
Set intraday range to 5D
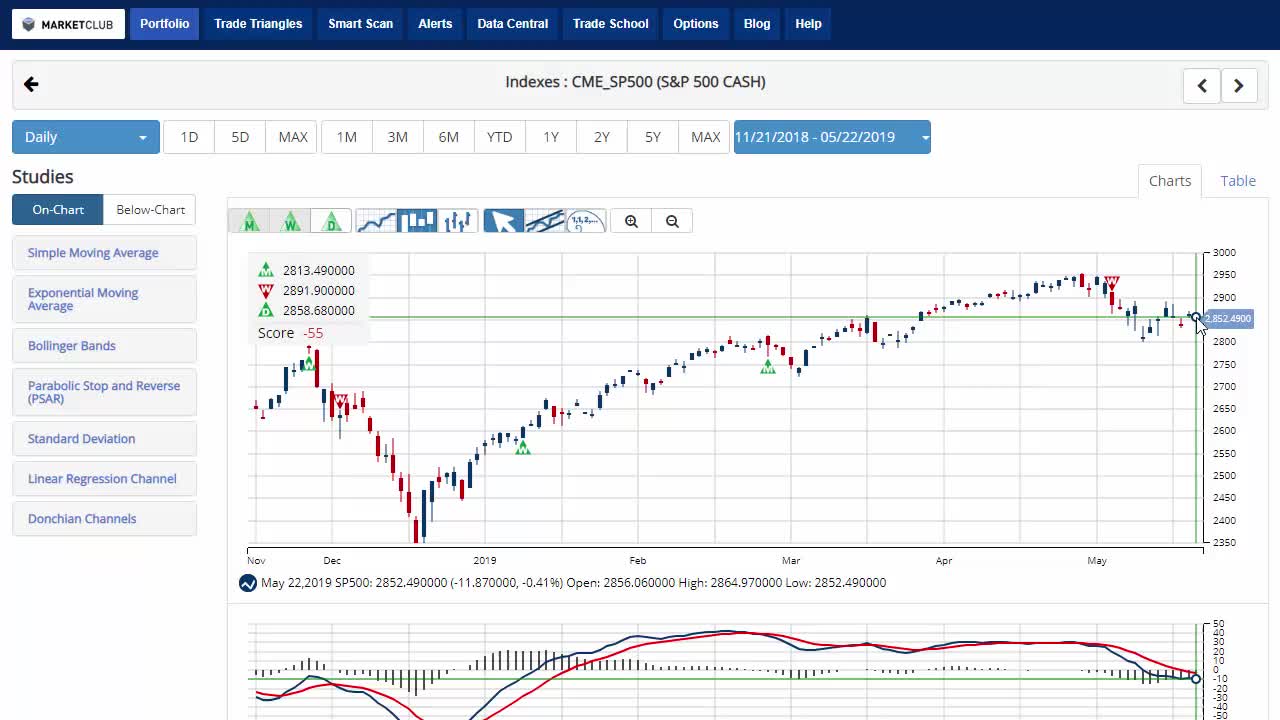pyautogui.click(x=240, y=137)
